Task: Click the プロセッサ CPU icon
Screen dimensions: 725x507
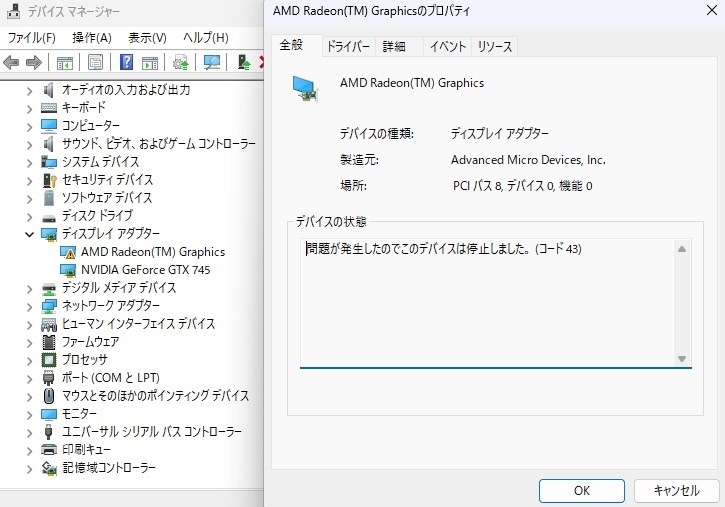Action: coord(49,360)
